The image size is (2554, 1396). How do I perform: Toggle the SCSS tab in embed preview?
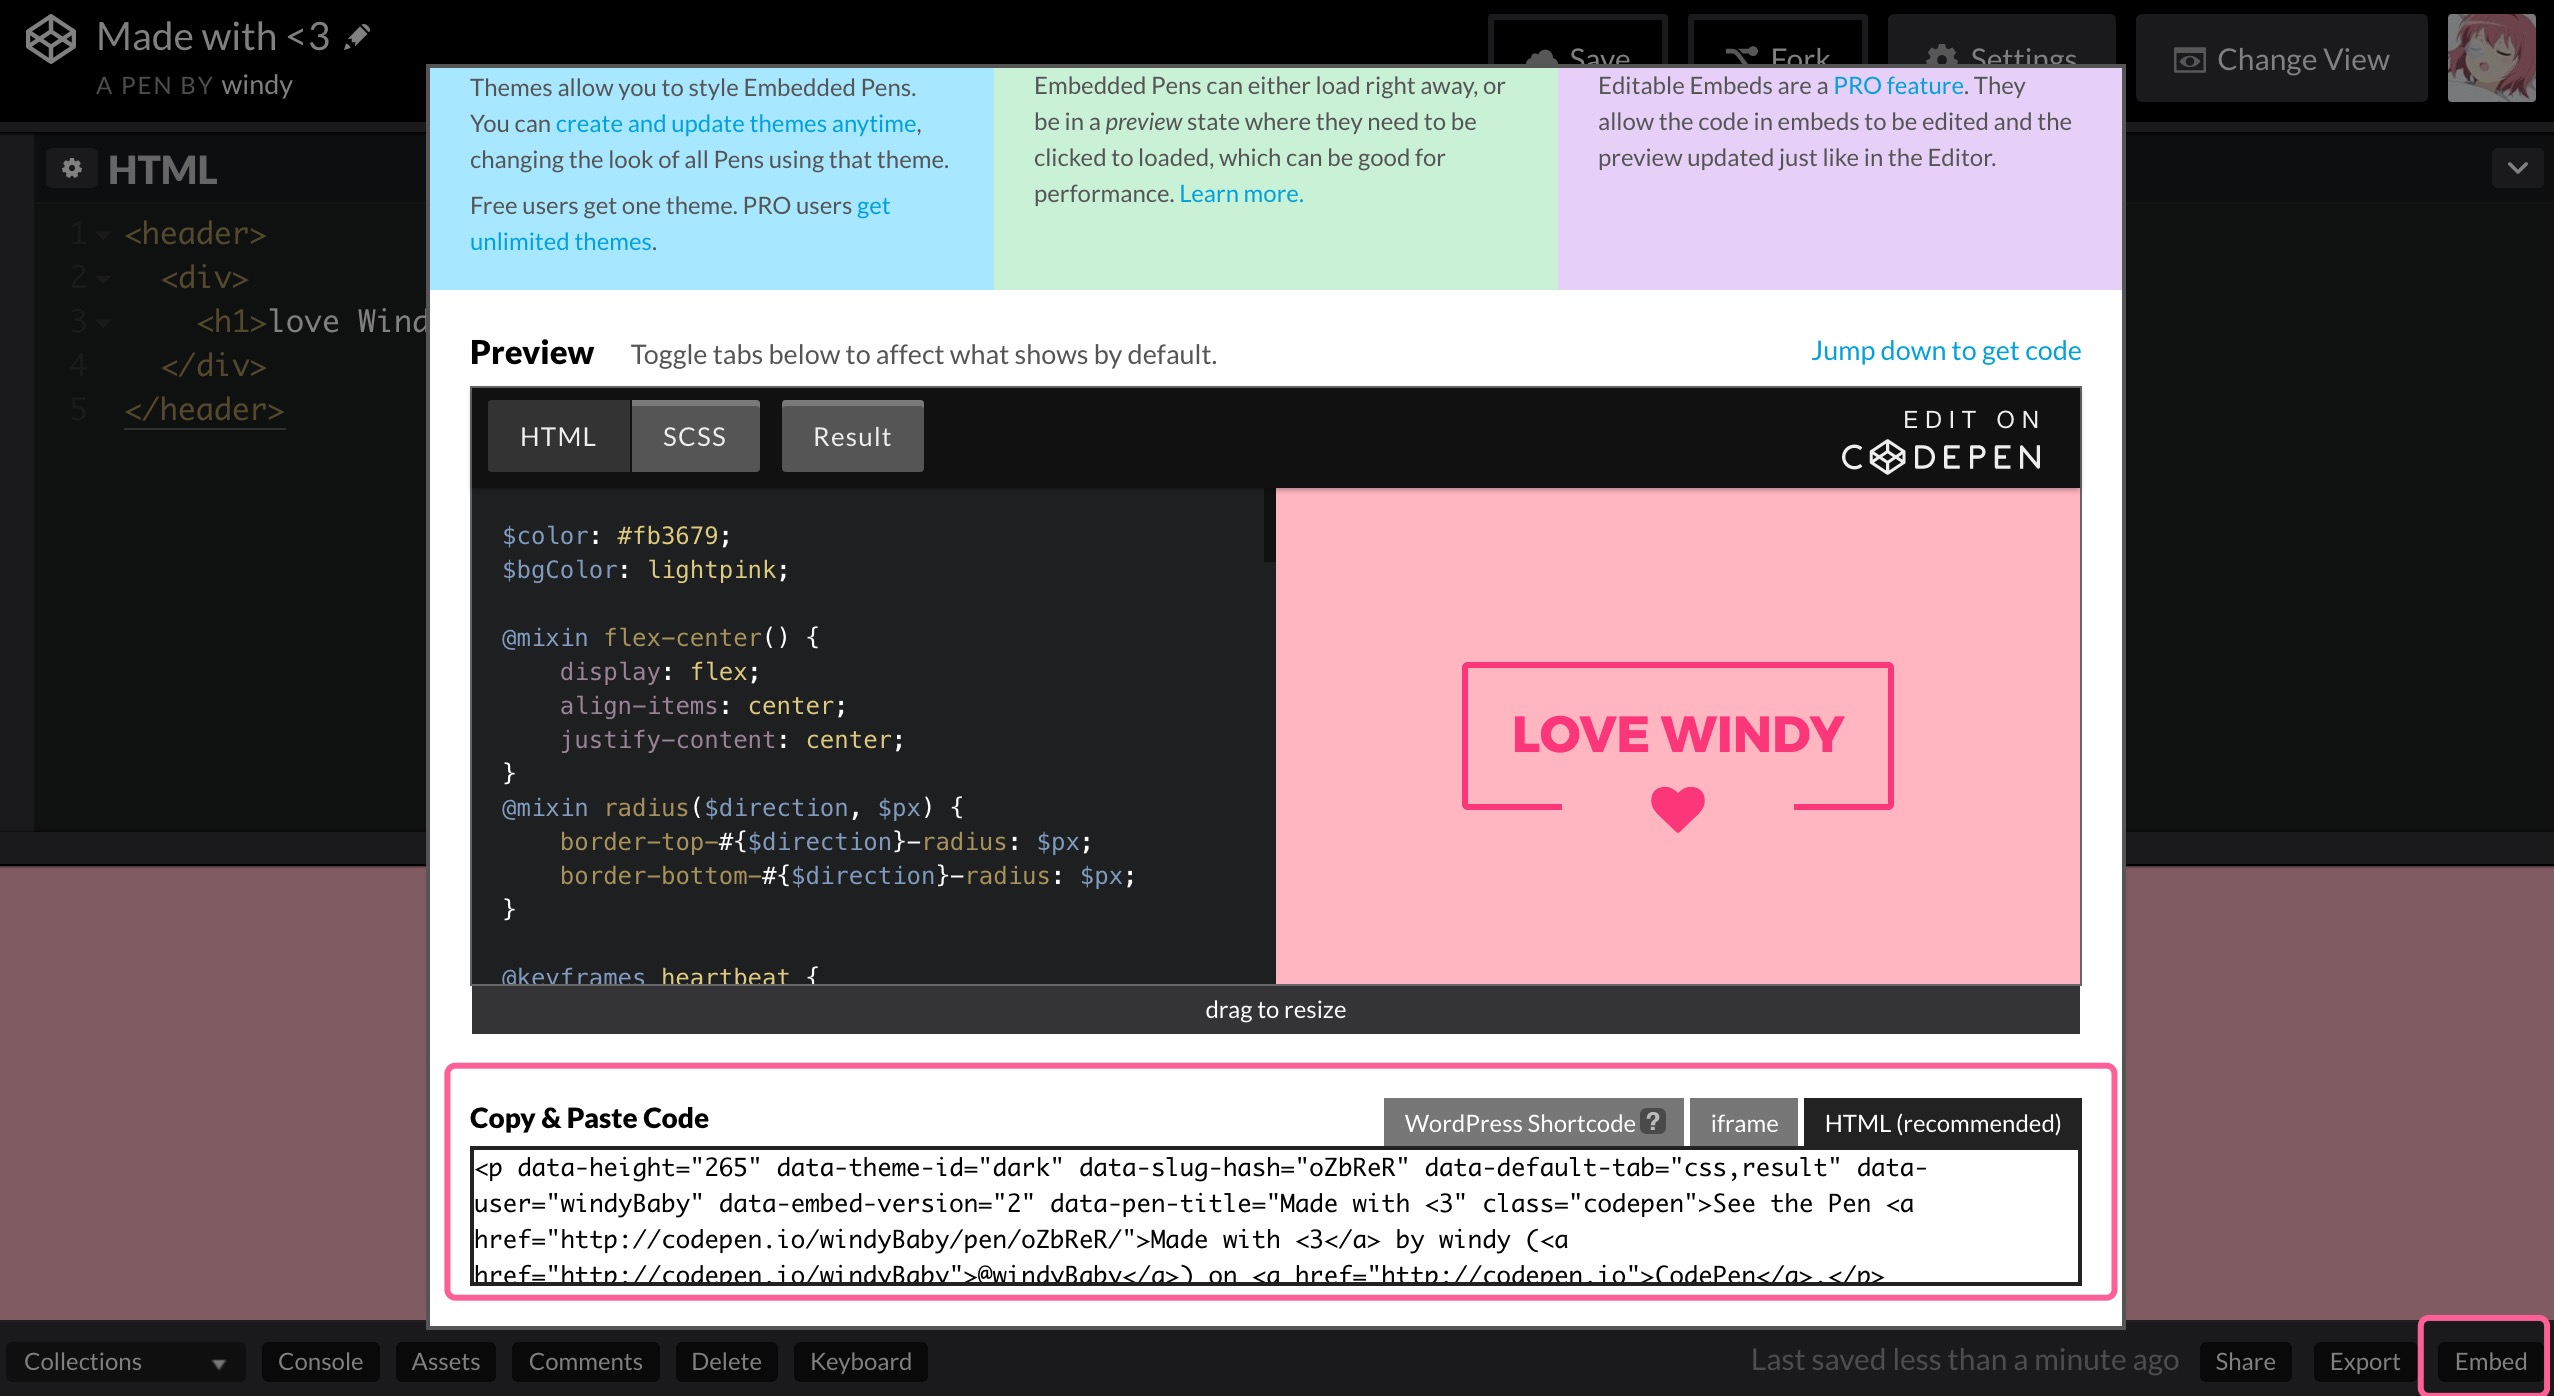click(x=695, y=436)
